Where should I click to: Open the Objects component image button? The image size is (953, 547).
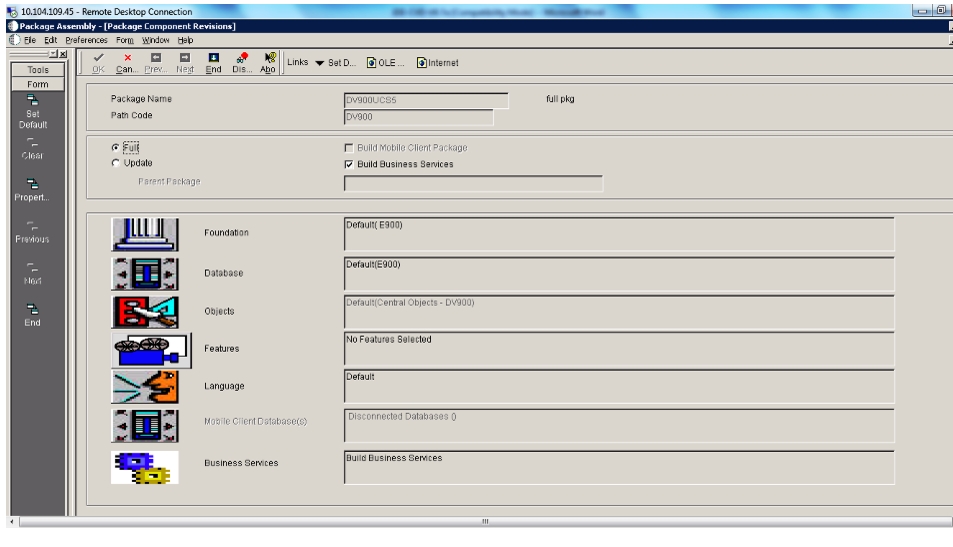point(145,312)
